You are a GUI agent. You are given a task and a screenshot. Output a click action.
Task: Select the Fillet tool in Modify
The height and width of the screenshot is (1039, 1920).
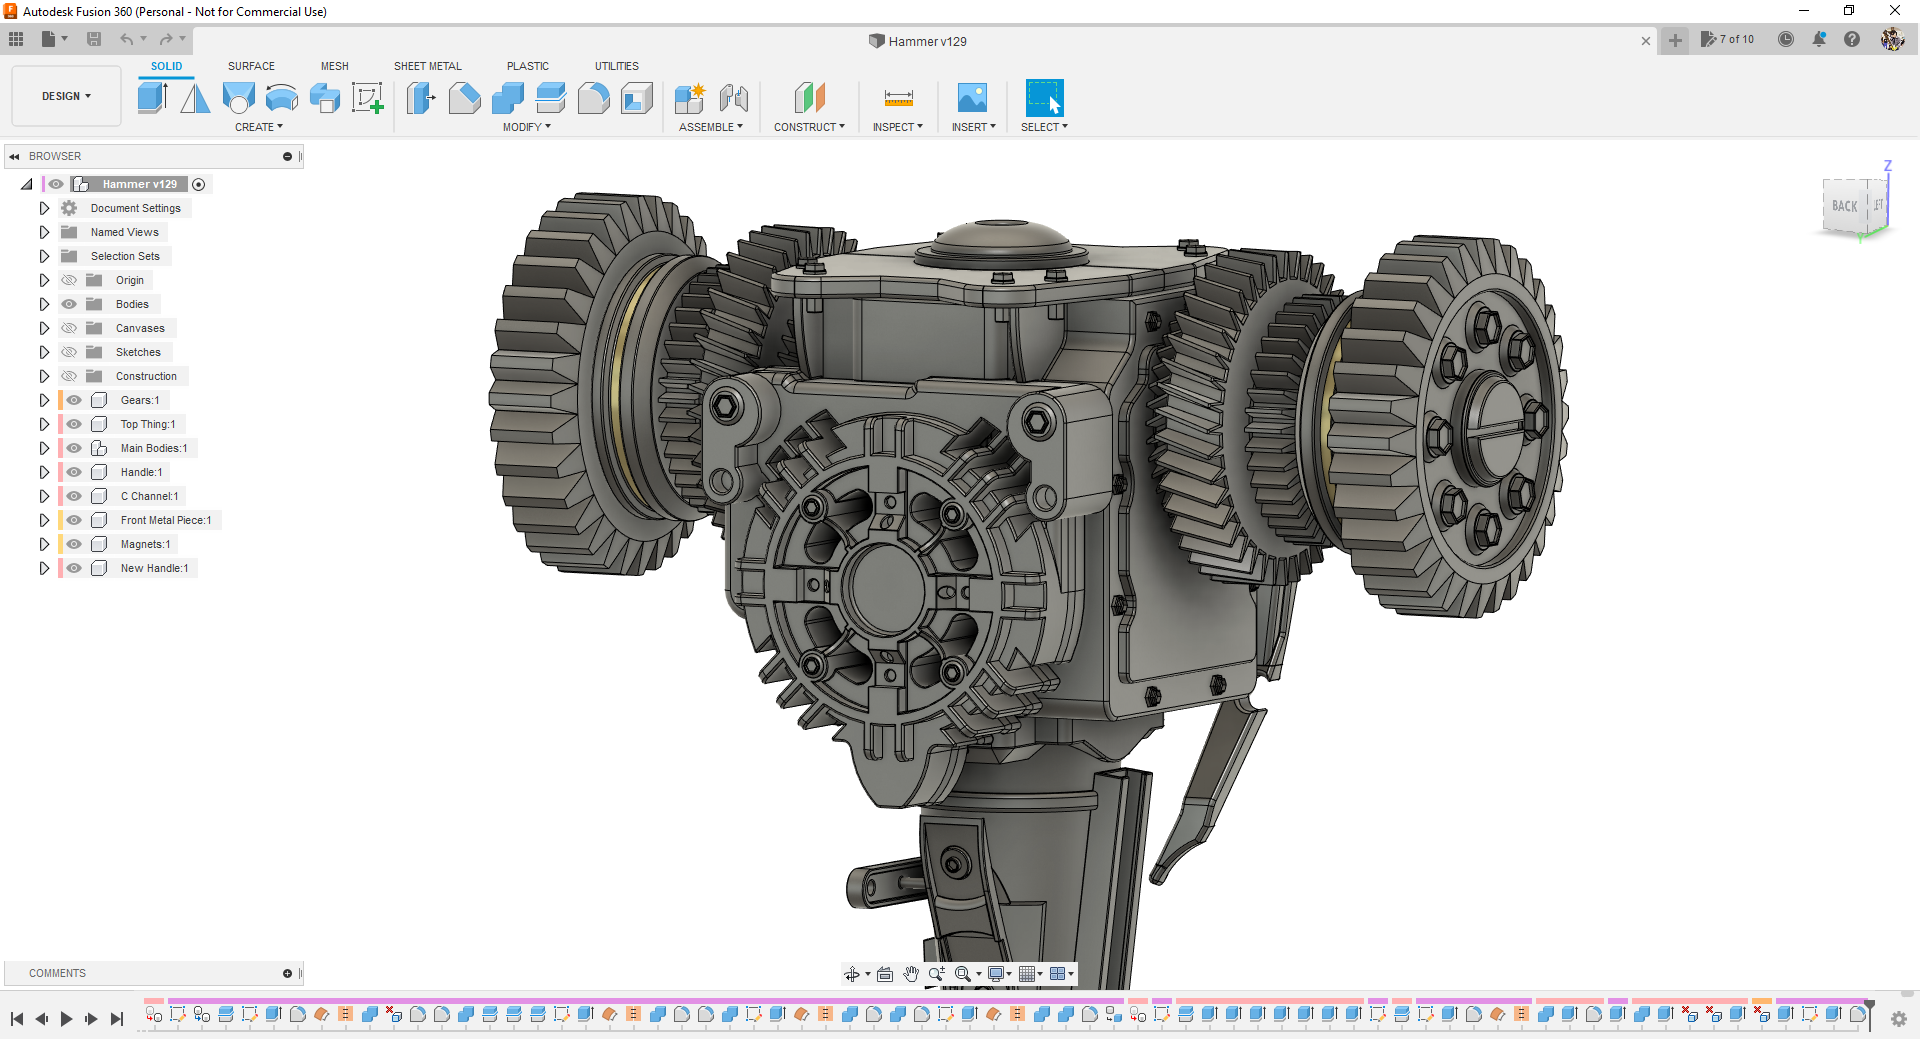point(593,98)
